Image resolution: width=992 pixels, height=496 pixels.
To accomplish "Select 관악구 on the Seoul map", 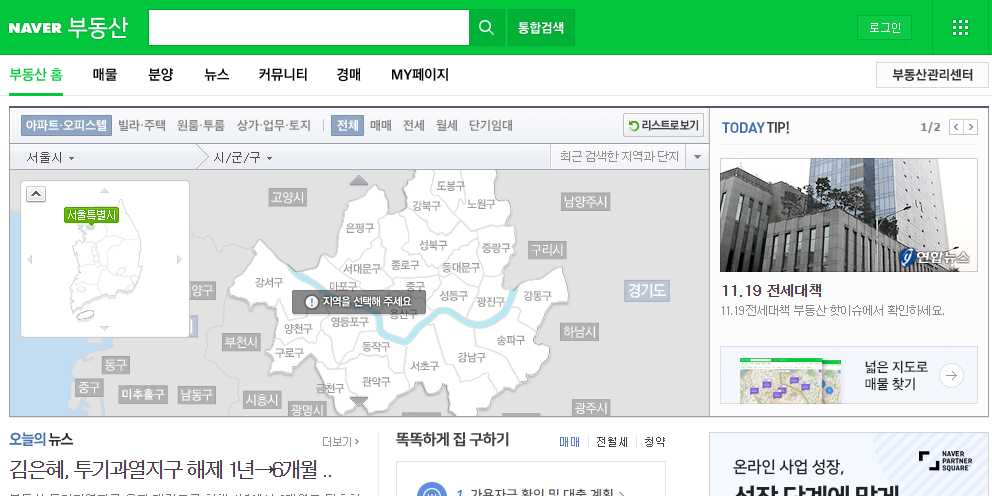I will click(x=376, y=381).
